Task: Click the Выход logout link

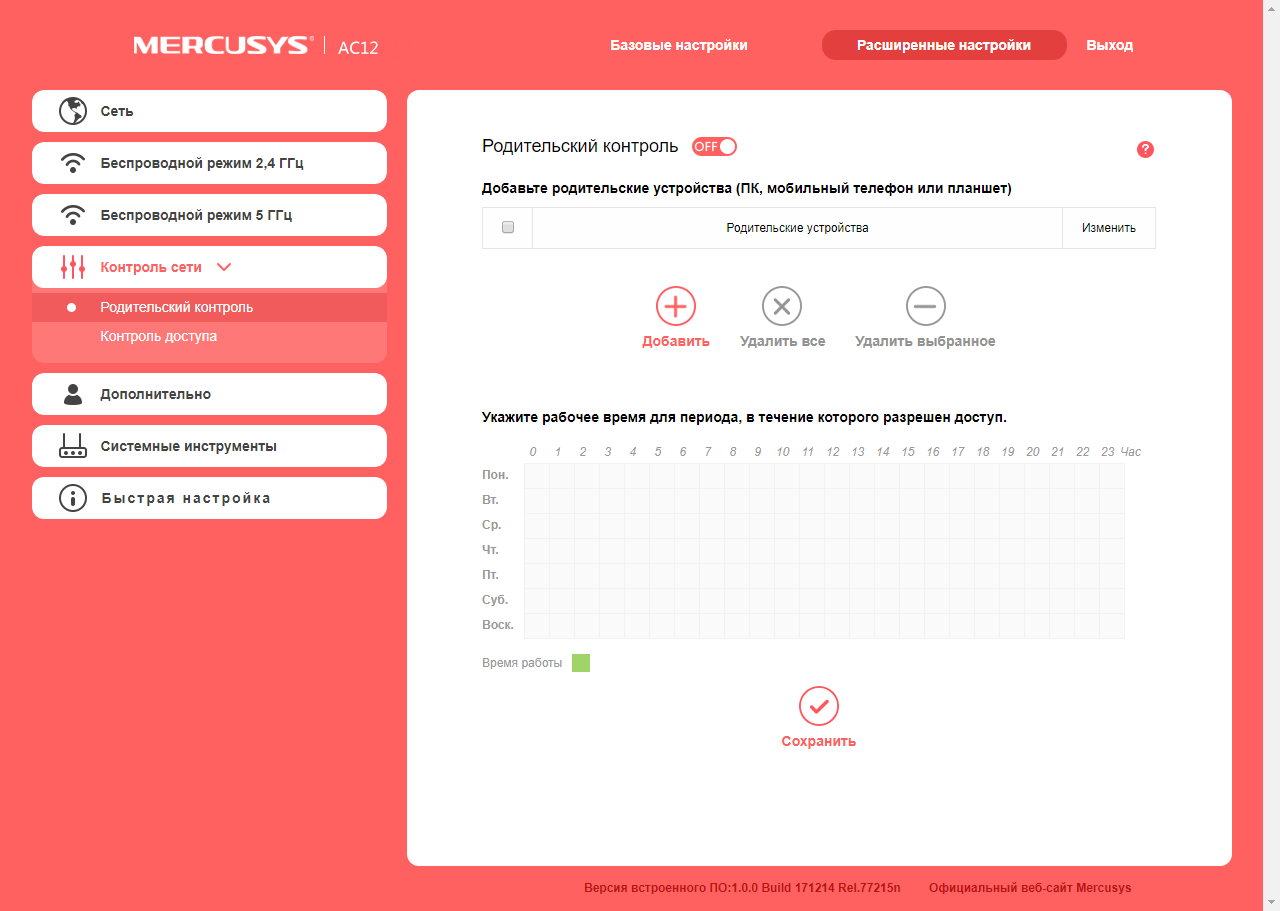Action: click(1110, 45)
